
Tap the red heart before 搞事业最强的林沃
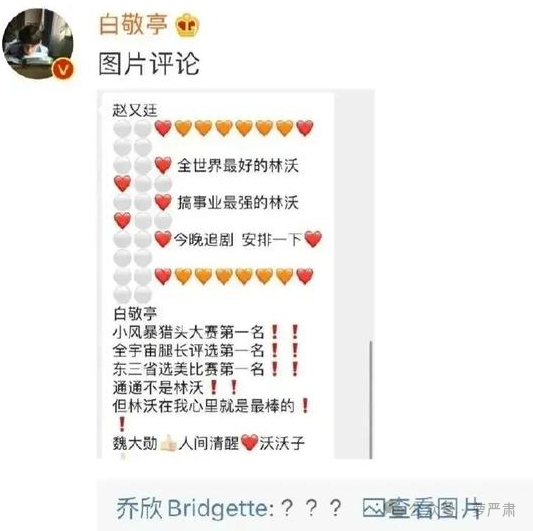point(163,202)
